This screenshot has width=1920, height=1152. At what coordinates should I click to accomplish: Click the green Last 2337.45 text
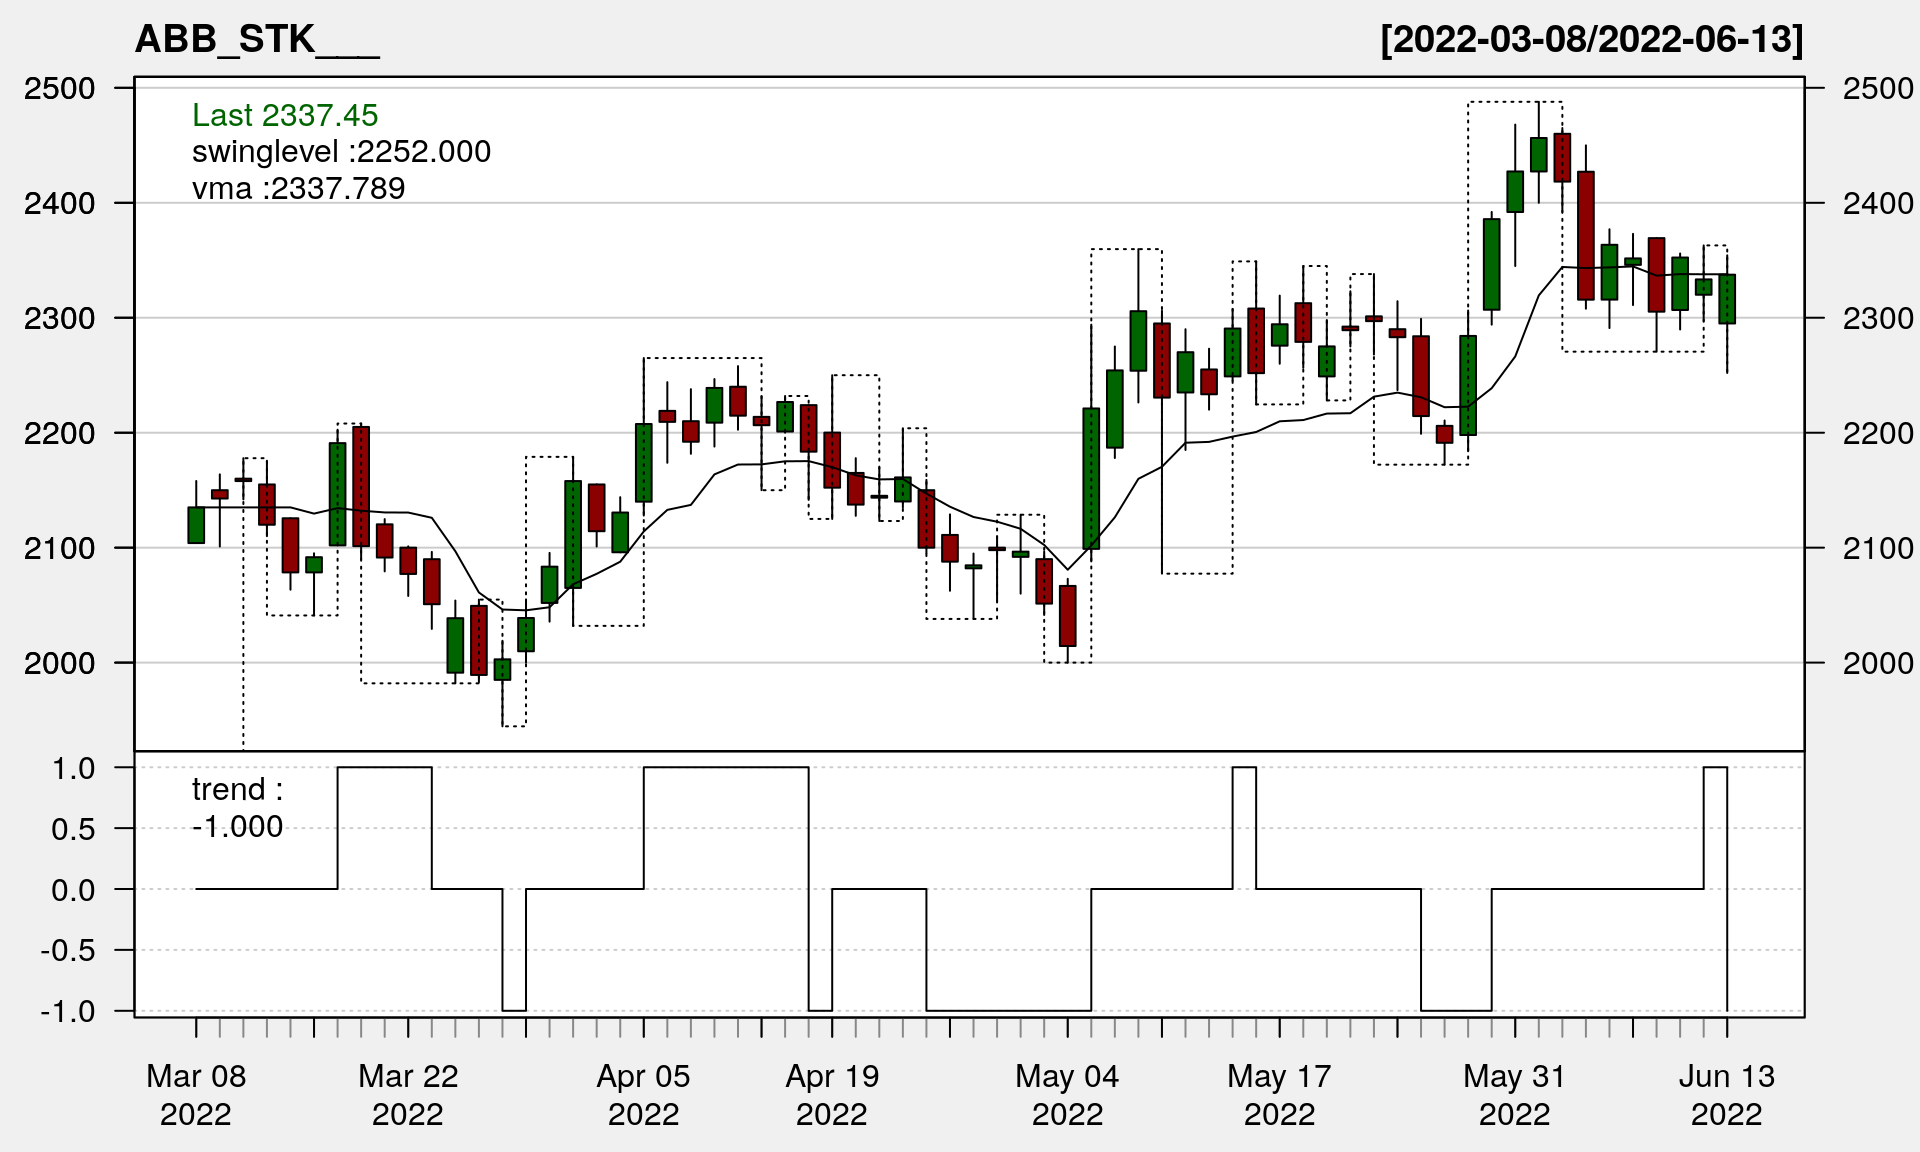tap(285, 115)
